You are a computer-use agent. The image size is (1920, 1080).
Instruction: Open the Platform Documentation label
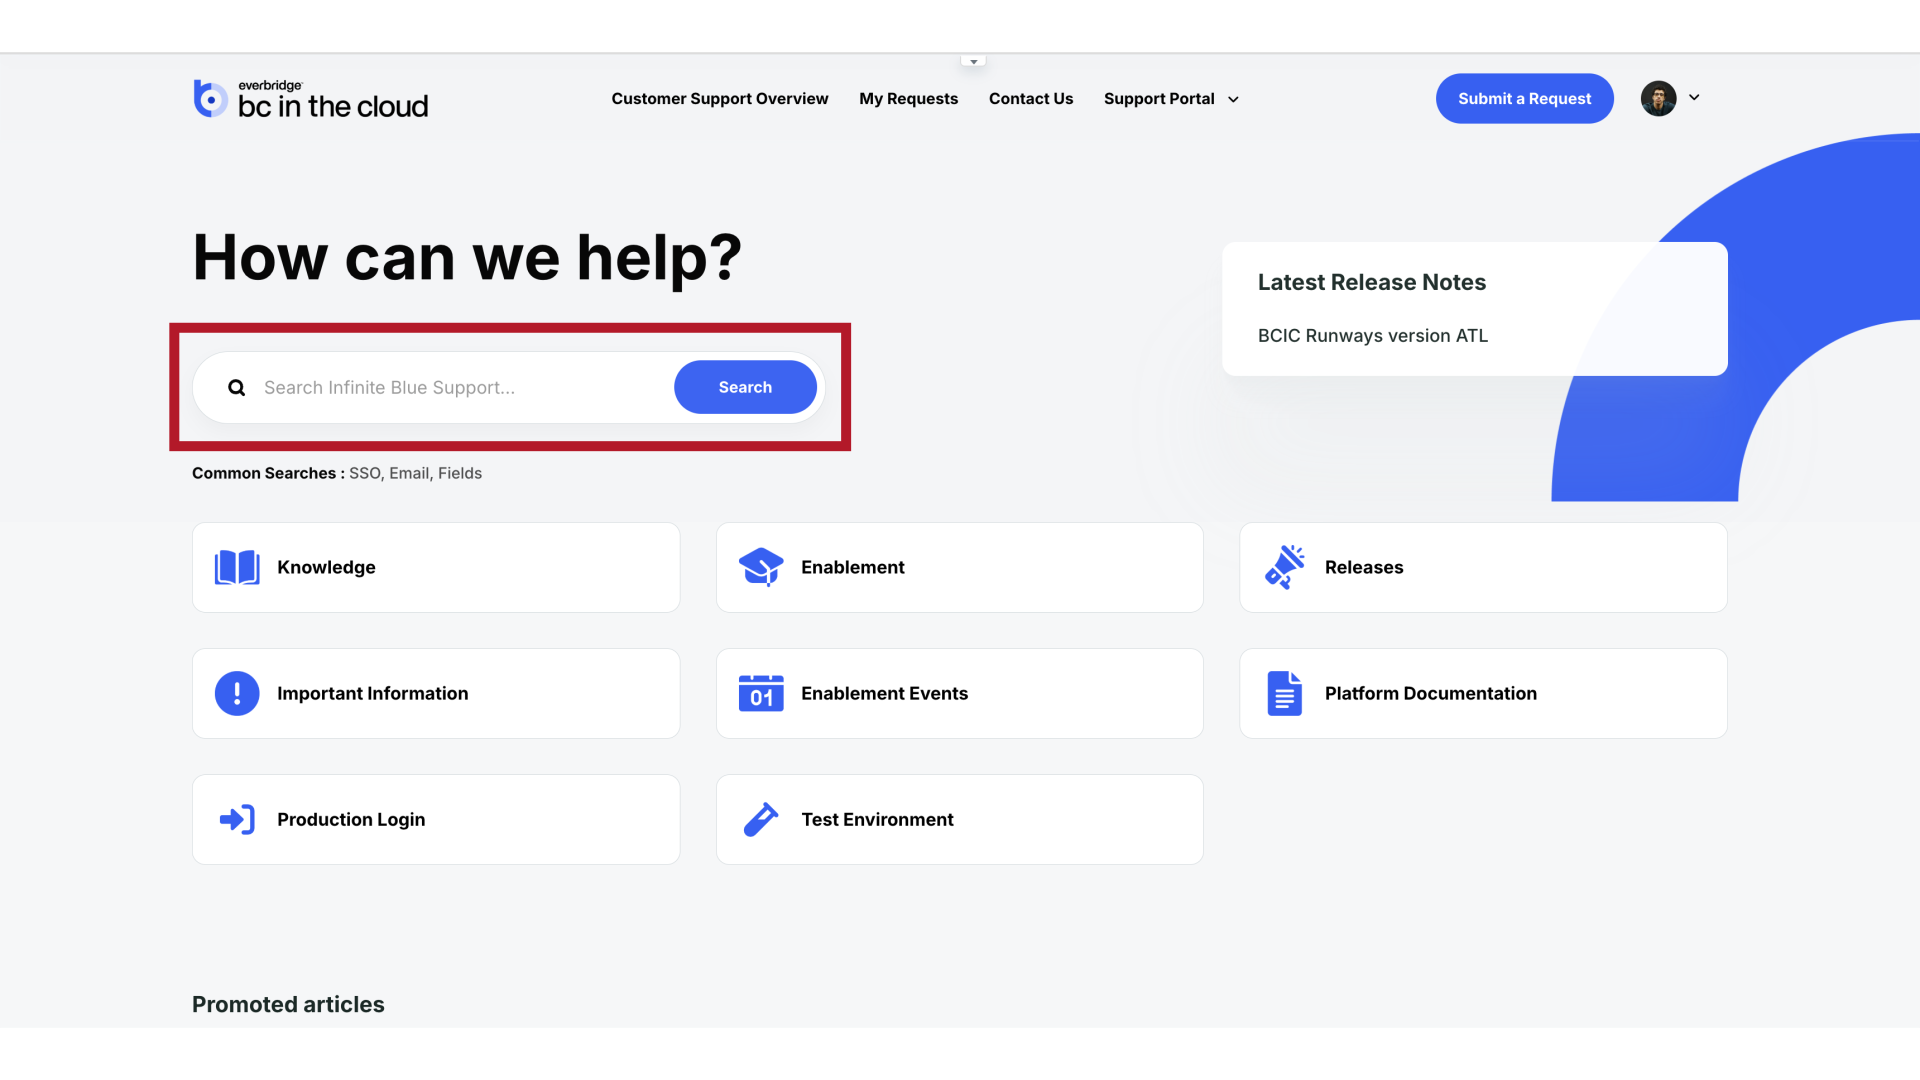tap(1431, 693)
